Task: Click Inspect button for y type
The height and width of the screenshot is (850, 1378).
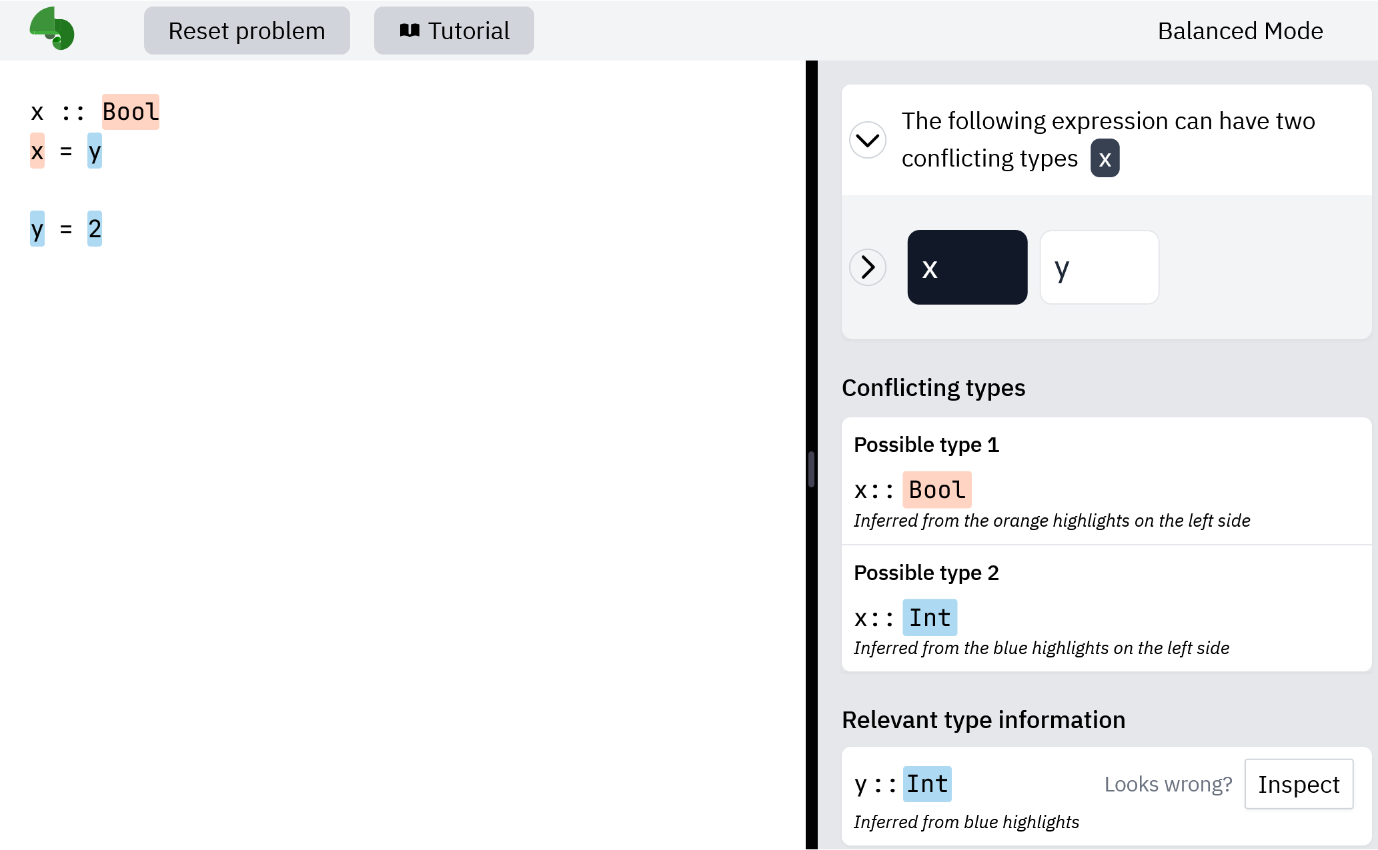Action: click(x=1299, y=784)
